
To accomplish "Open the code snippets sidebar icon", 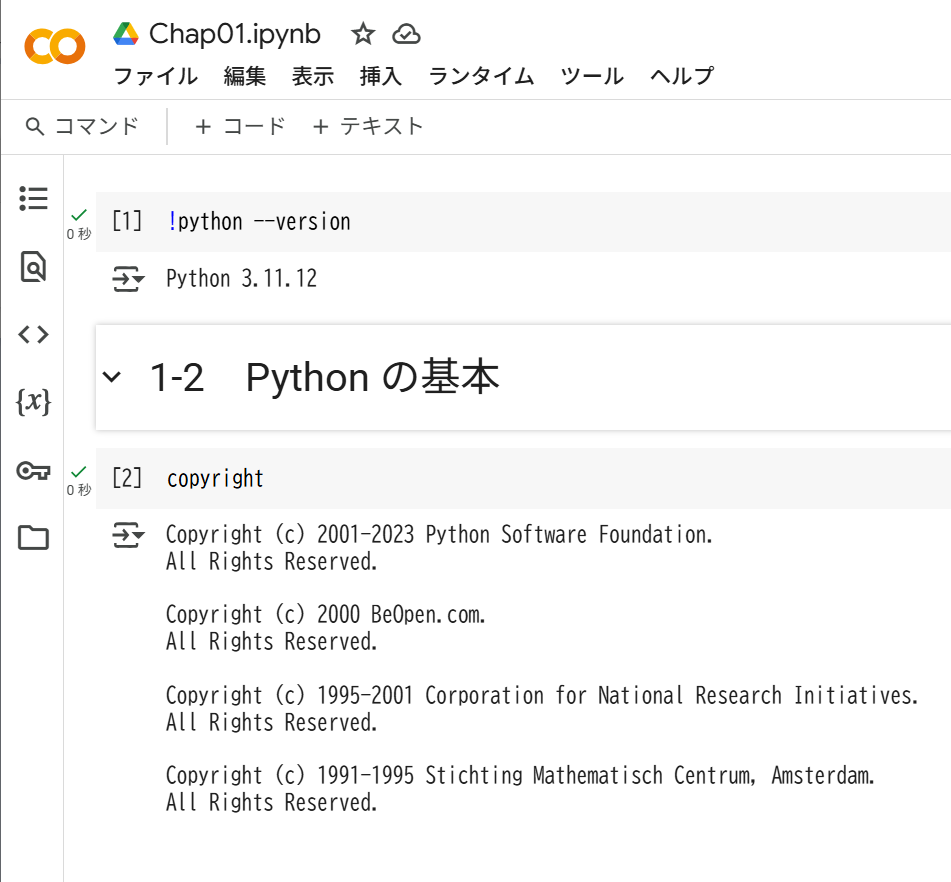I will (33, 334).
